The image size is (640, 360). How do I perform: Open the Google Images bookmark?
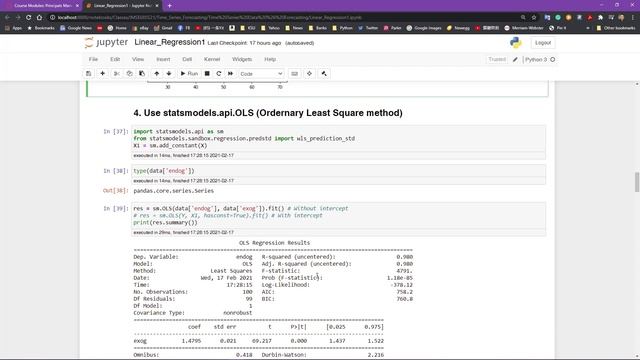(x=424, y=28)
